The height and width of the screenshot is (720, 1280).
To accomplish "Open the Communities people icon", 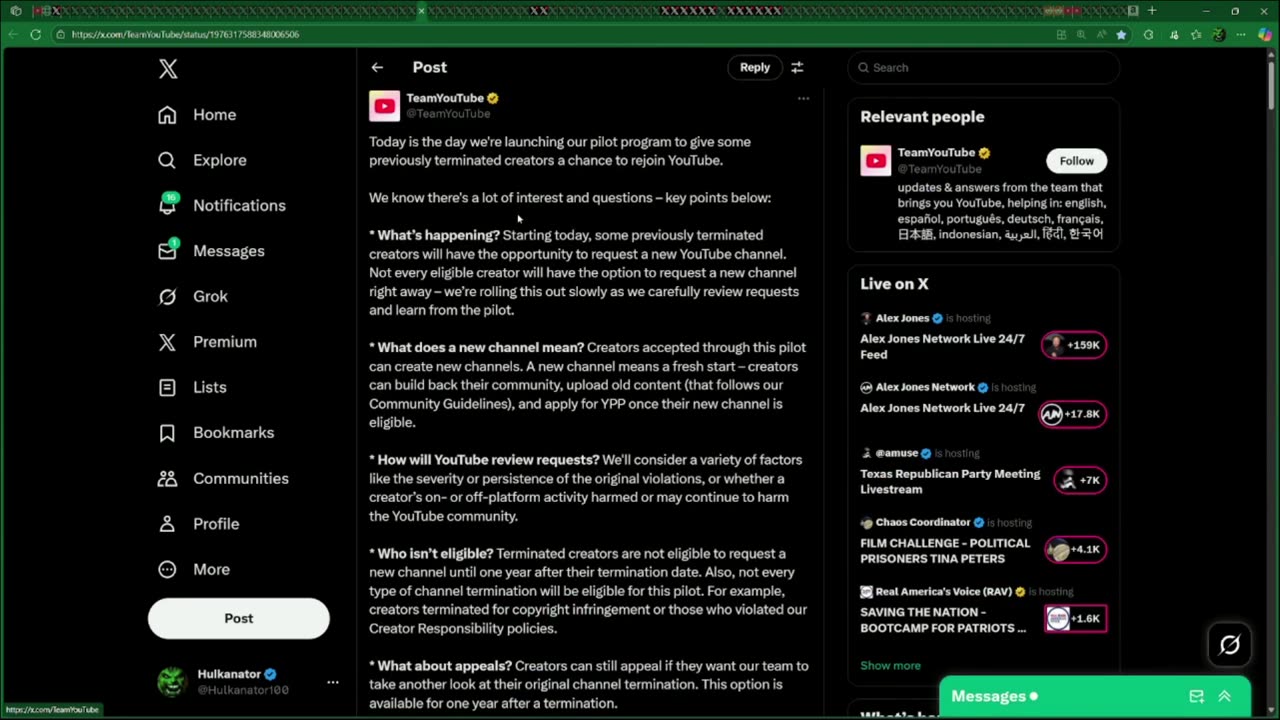I will (x=167, y=478).
